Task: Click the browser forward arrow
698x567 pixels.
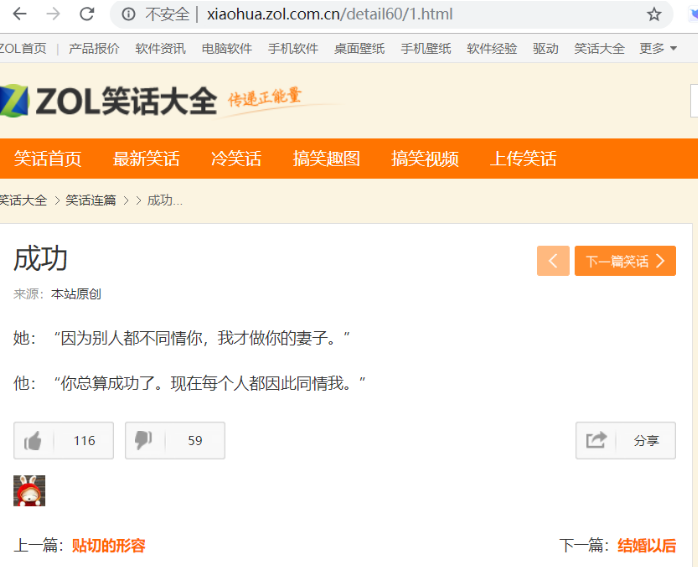Action: tap(53, 14)
